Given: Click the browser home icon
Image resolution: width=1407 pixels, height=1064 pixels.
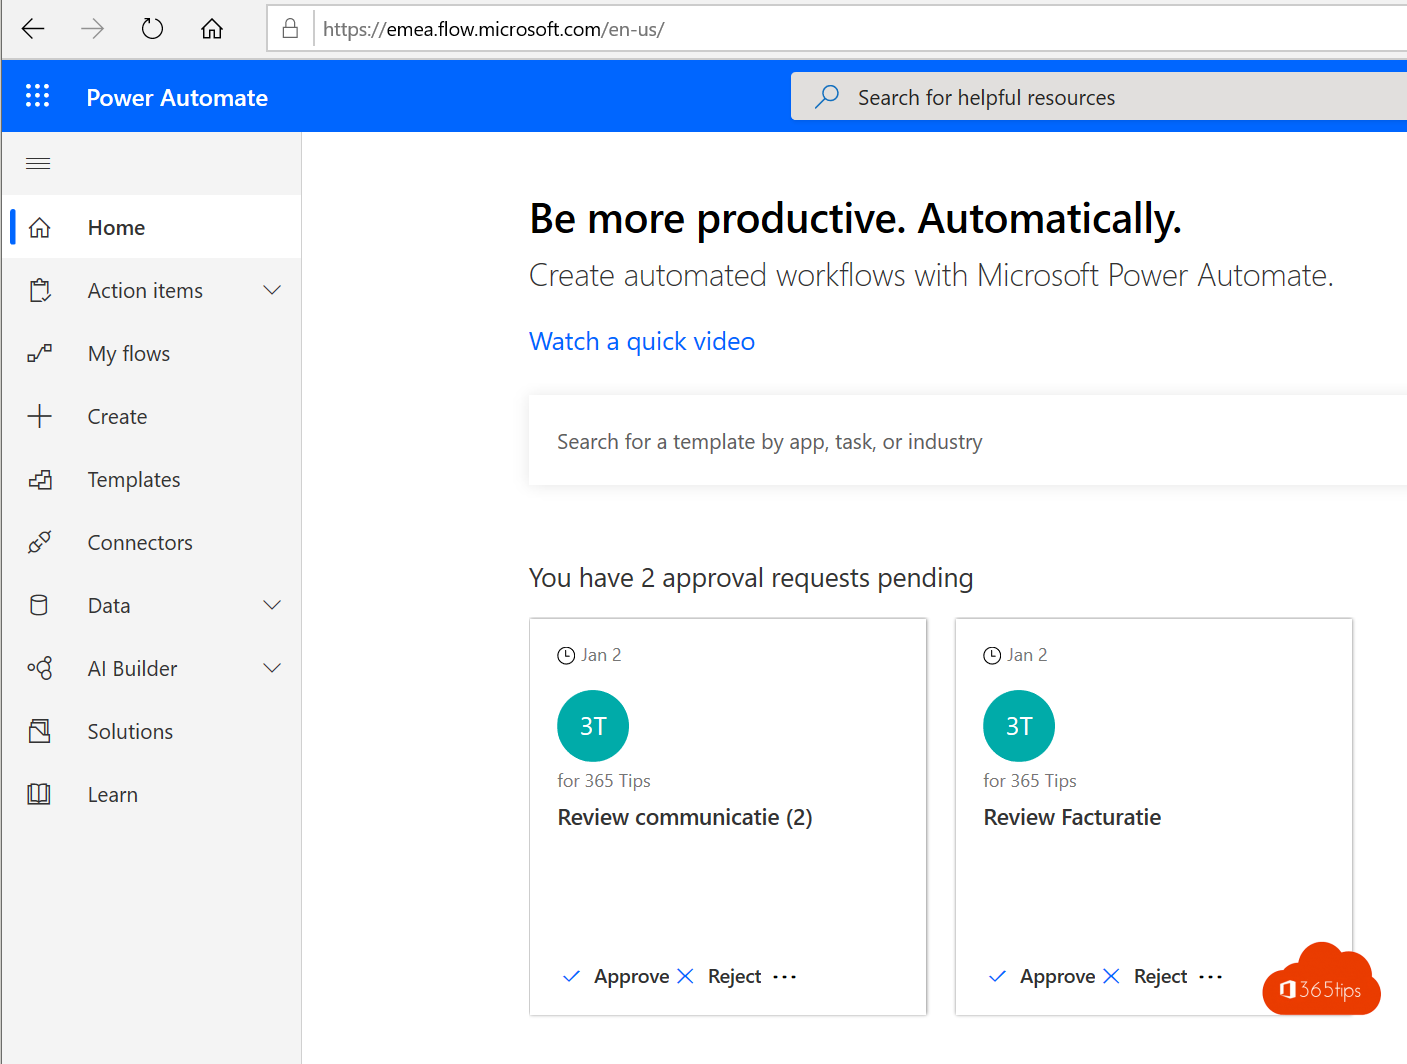Looking at the screenshot, I should tap(212, 29).
